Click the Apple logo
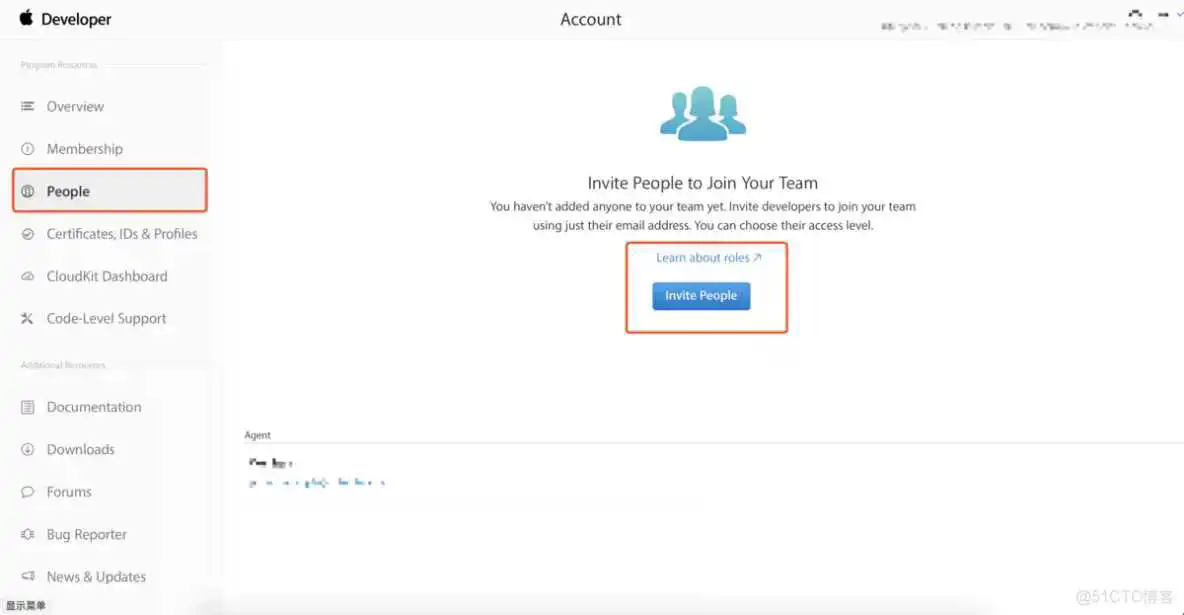The image size is (1184, 615). point(25,17)
